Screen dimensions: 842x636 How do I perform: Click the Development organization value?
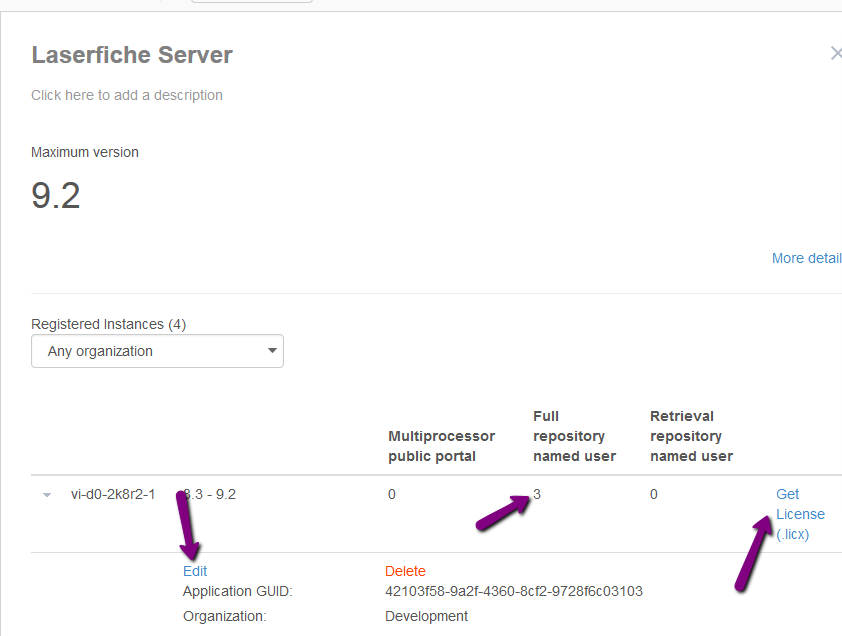coord(426,616)
